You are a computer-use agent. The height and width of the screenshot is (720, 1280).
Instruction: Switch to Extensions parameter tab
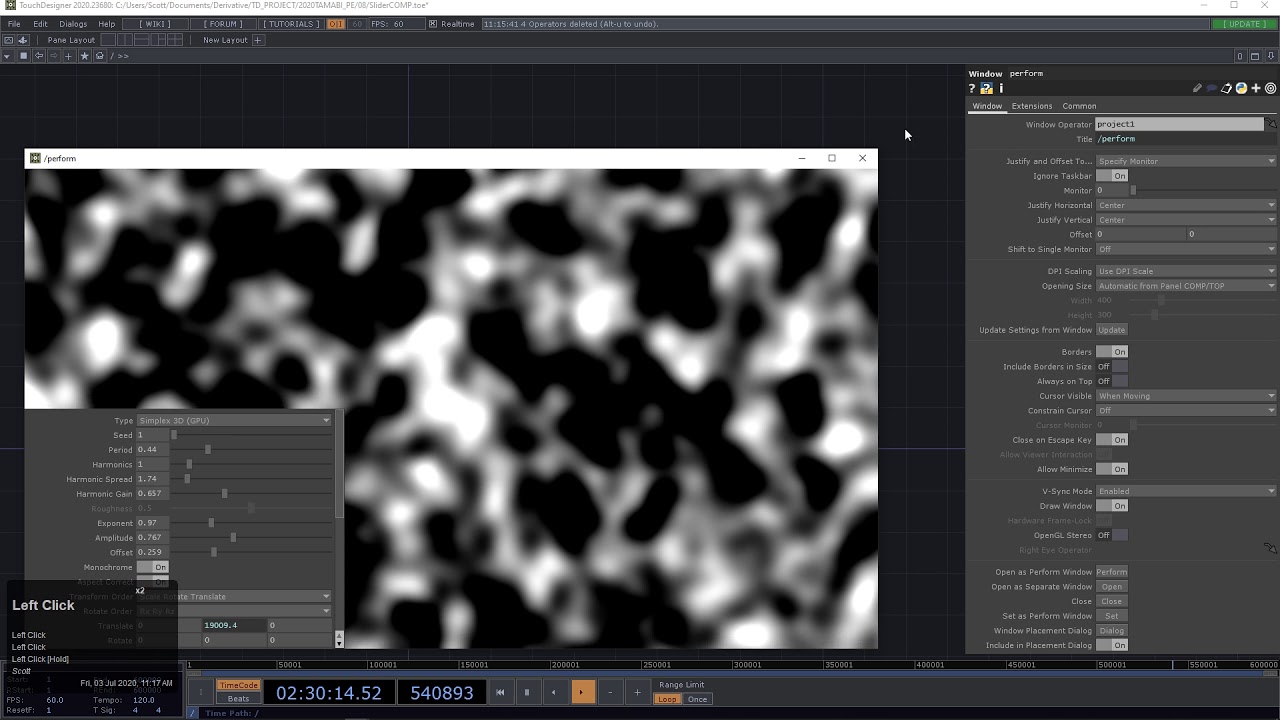pos(1031,106)
